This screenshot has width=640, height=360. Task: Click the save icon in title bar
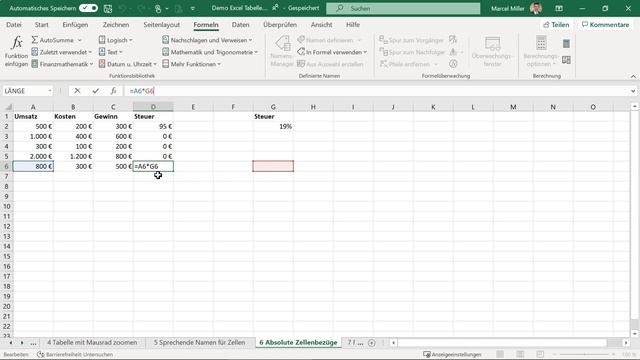108,8
